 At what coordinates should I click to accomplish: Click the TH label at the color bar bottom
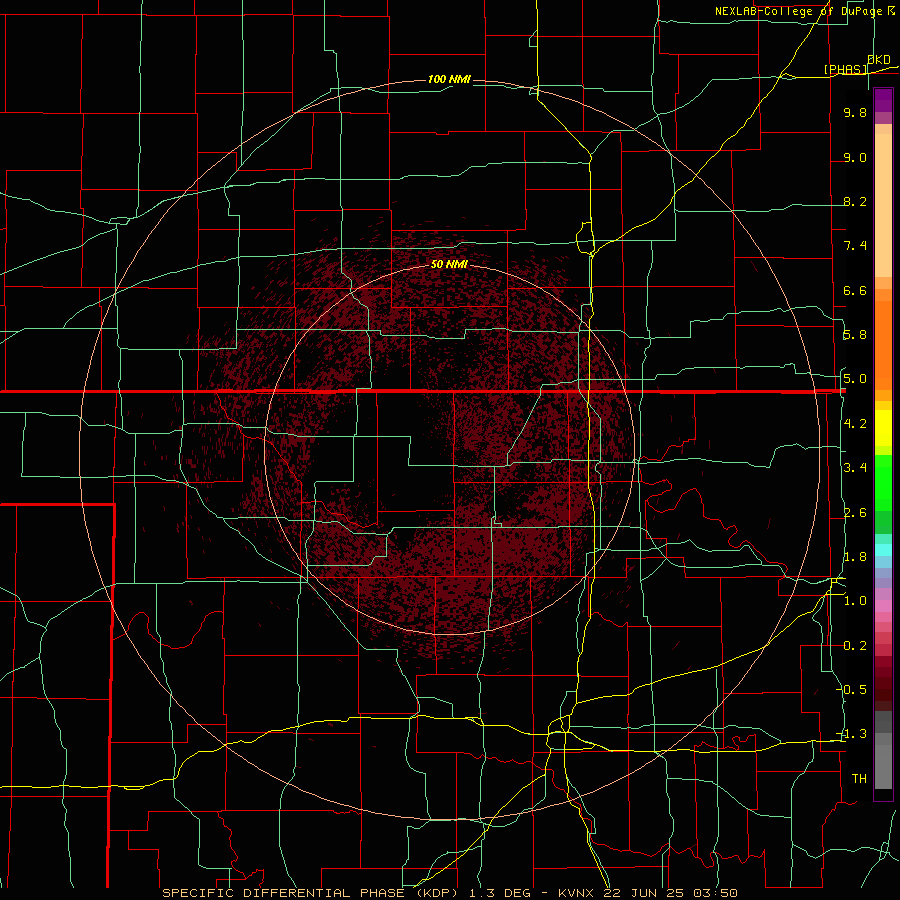coord(859,779)
